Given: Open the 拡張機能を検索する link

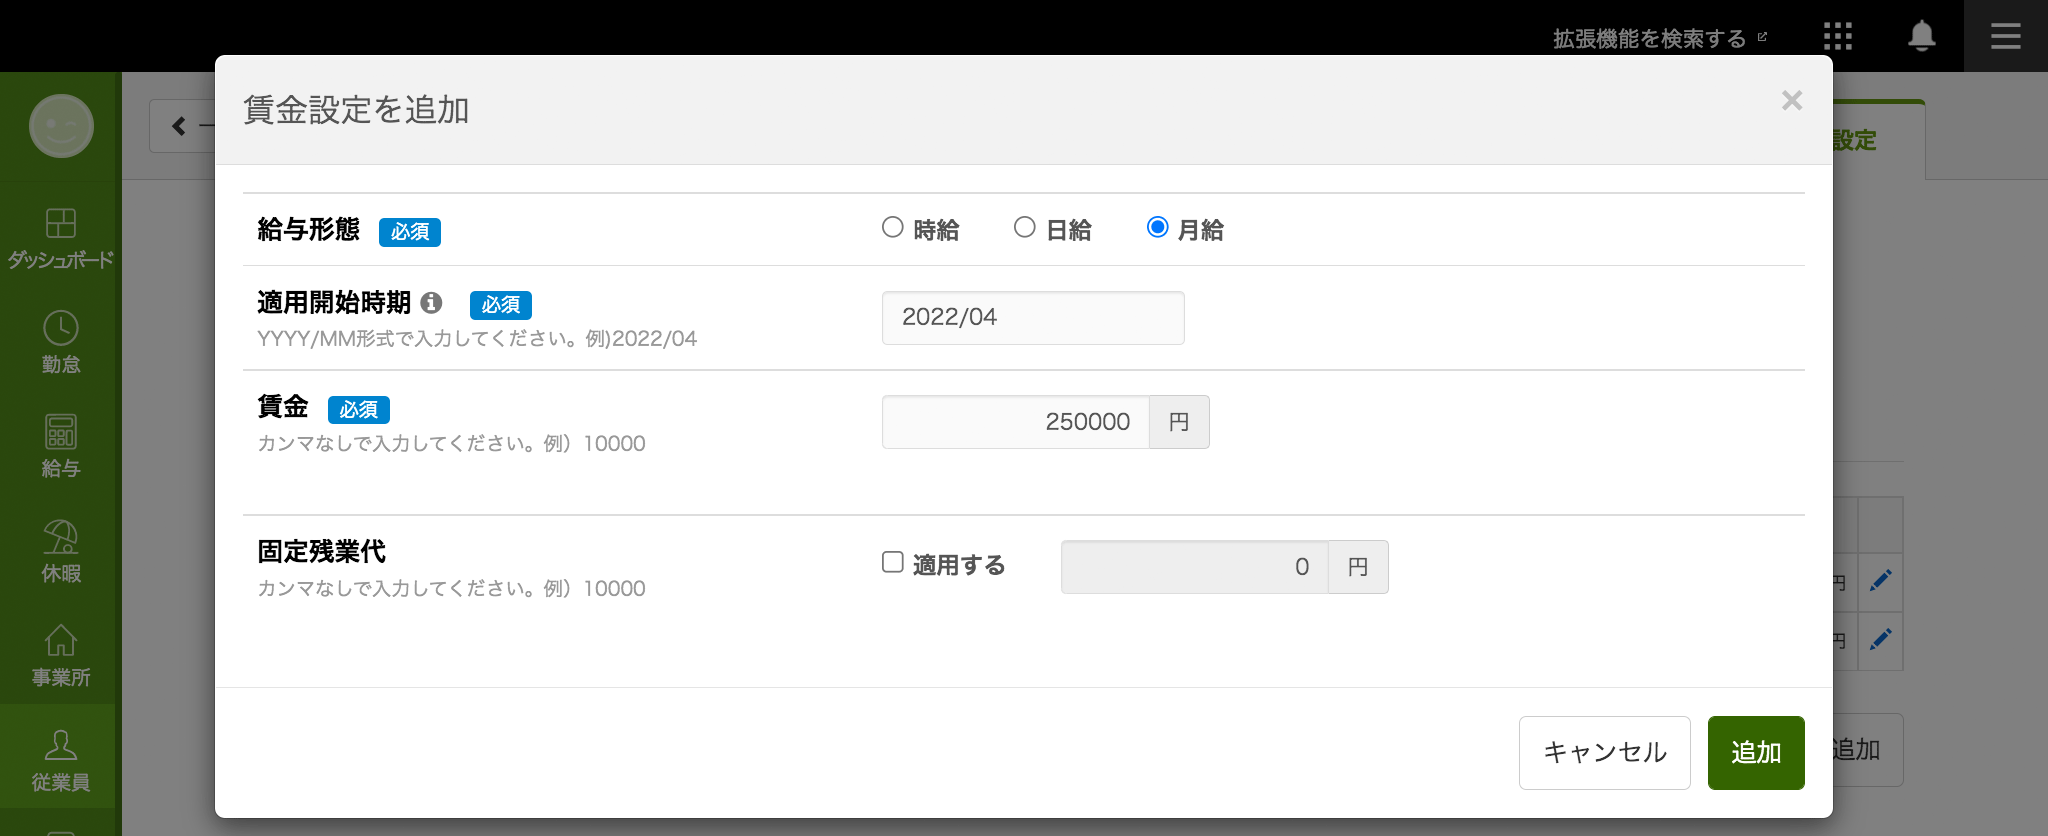Looking at the screenshot, I should click(1660, 38).
